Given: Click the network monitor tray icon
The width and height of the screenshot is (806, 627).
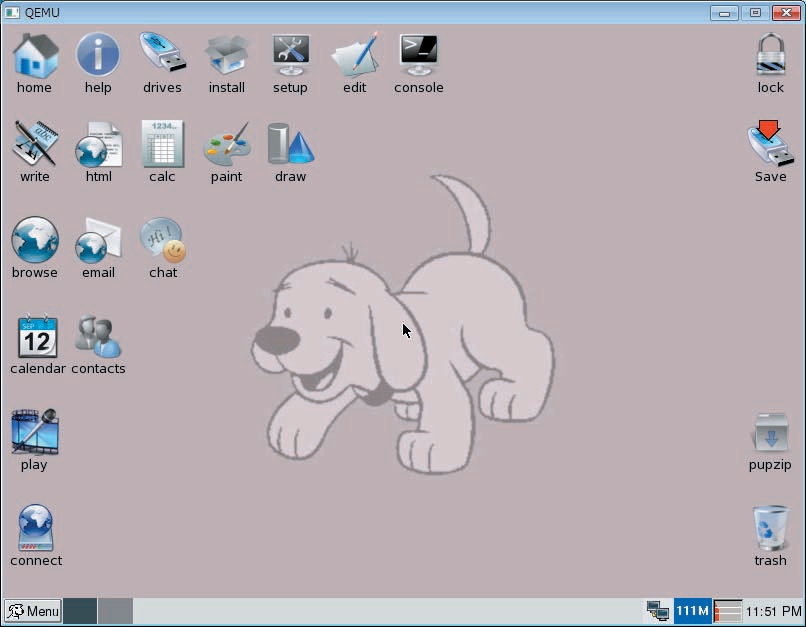Looking at the screenshot, I should pos(658,611).
